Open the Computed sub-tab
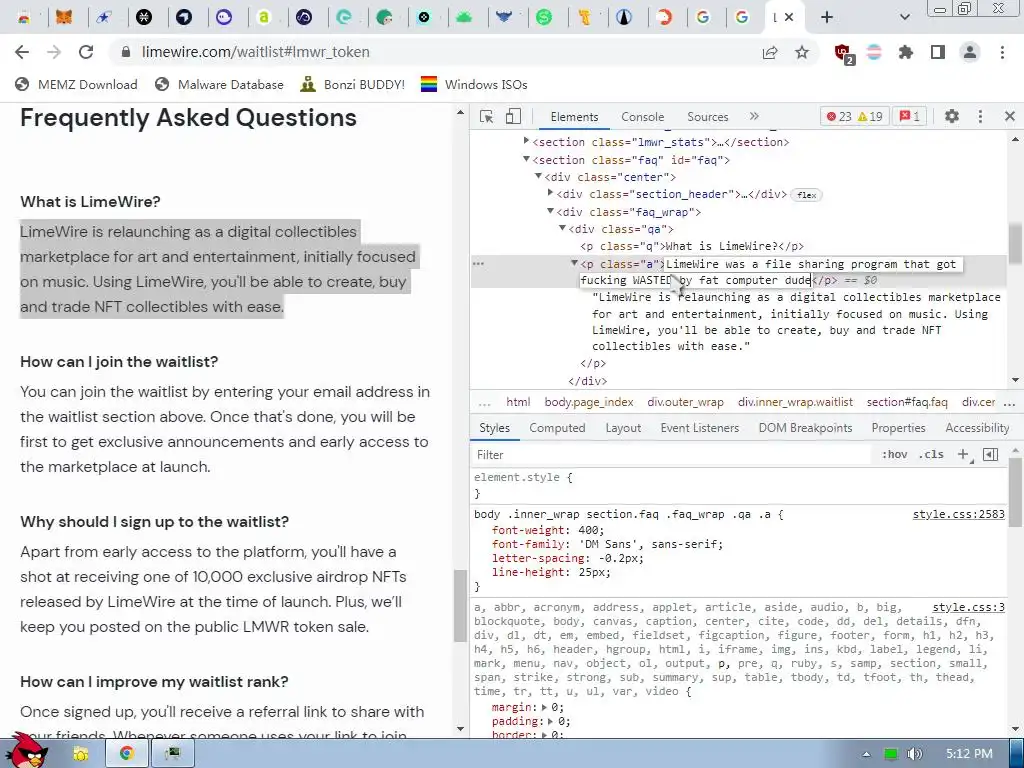1024x768 pixels. coord(557,428)
